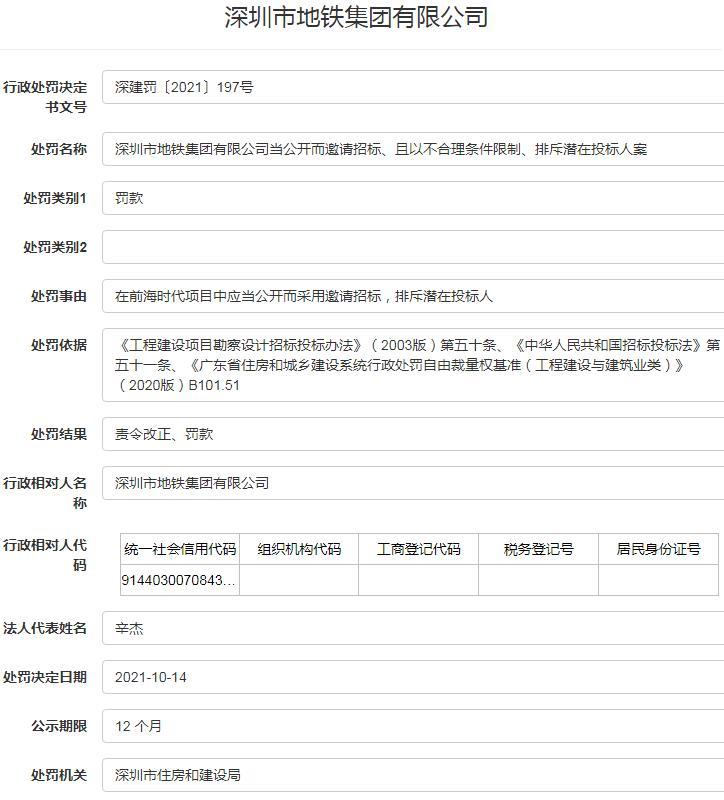
Task: Click the 处罚类别2 label
Action: (x=55, y=247)
